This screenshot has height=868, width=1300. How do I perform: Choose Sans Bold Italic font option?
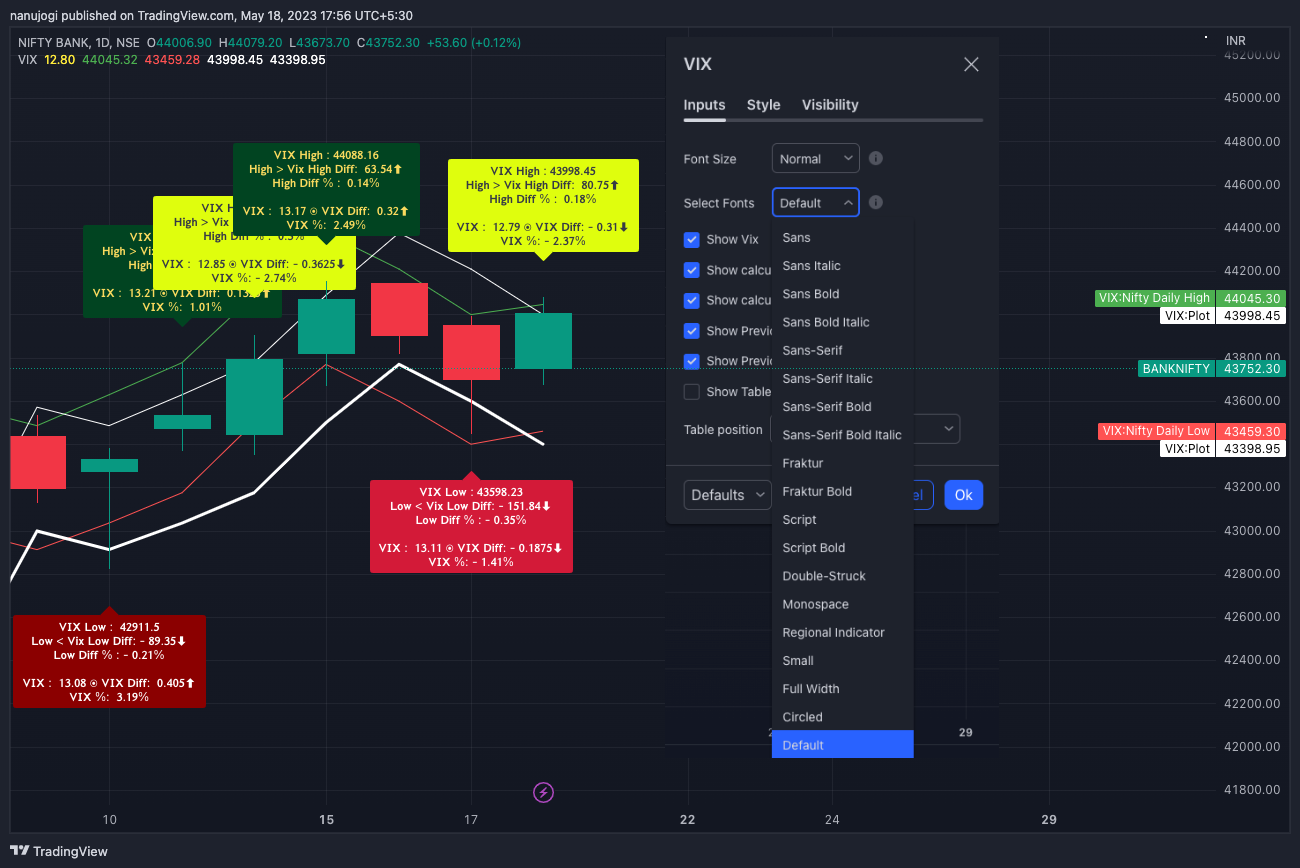[842, 322]
